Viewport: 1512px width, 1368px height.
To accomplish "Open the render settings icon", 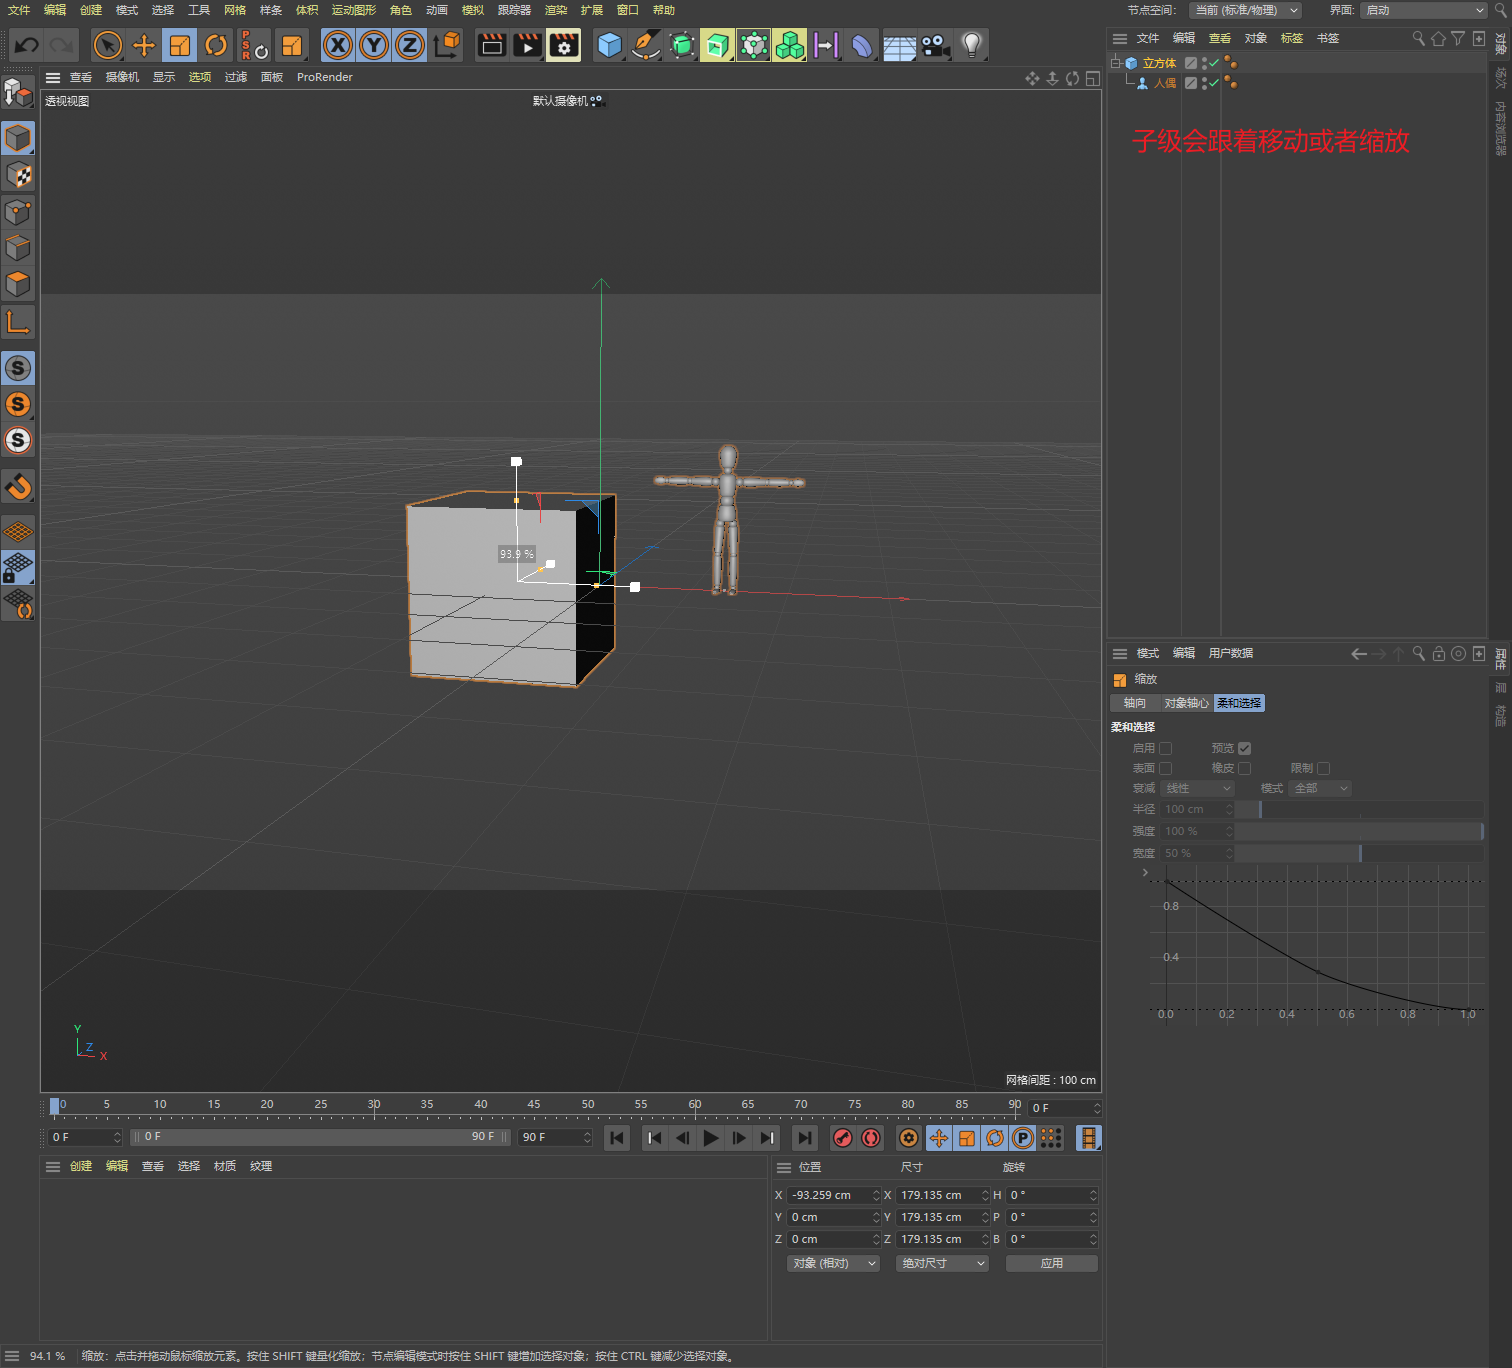I will [564, 45].
